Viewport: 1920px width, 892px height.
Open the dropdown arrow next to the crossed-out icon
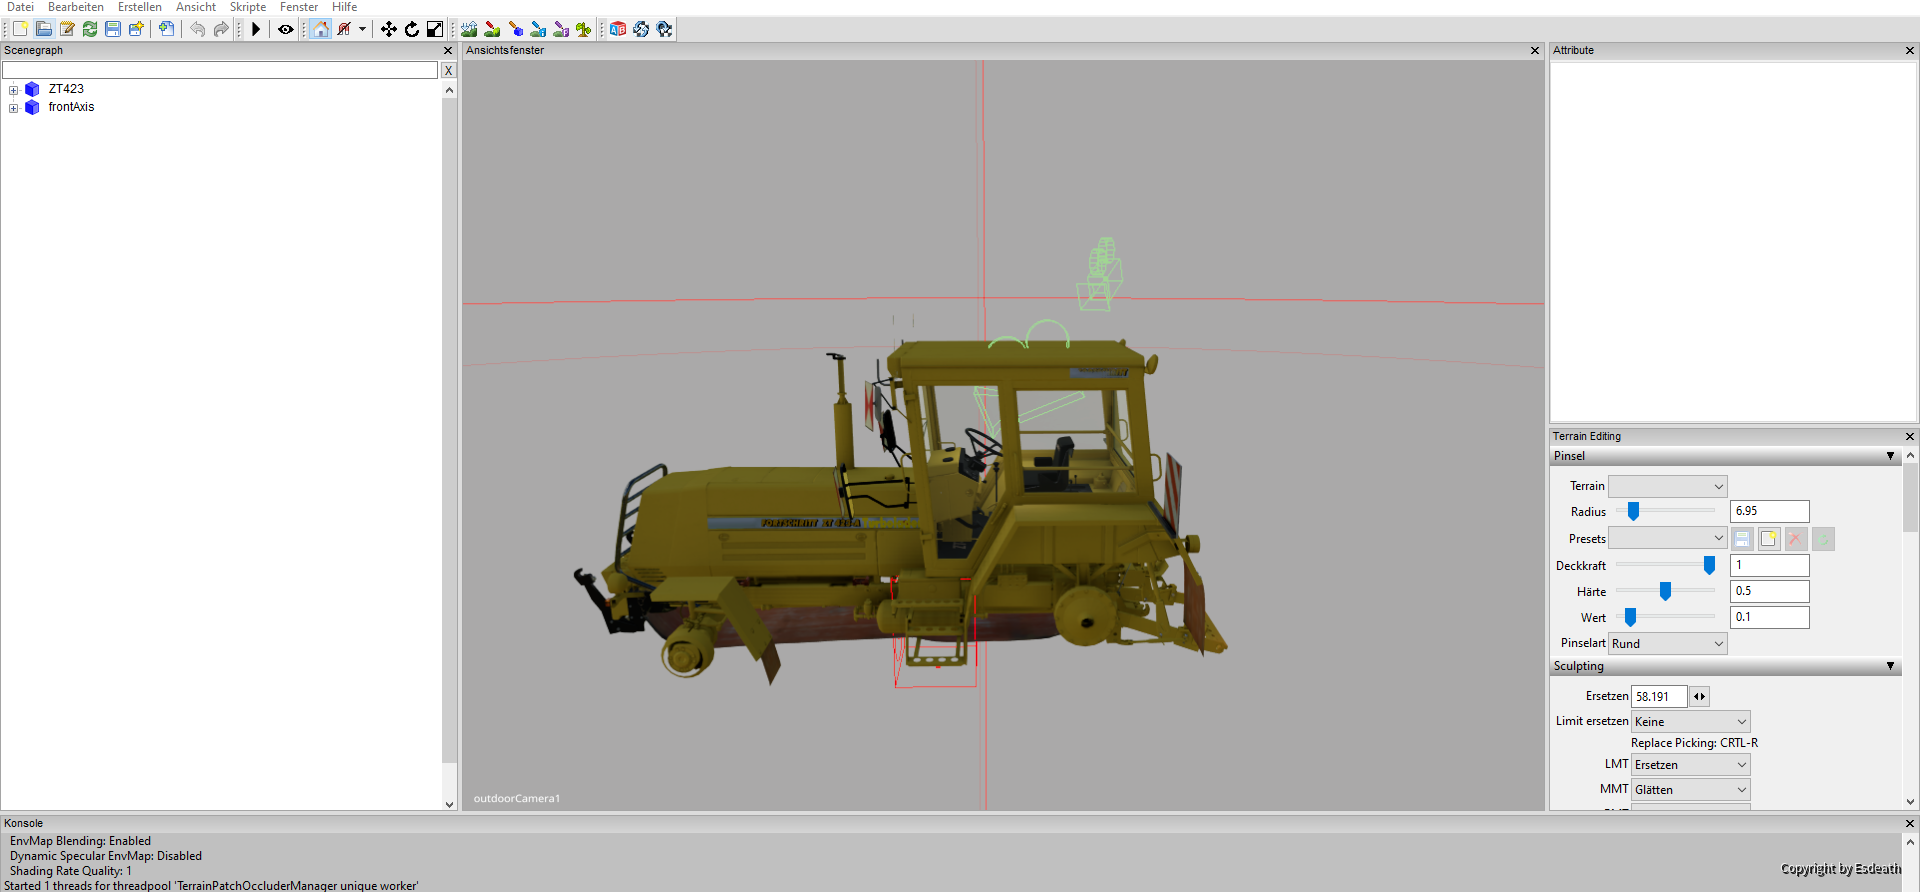click(362, 29)
